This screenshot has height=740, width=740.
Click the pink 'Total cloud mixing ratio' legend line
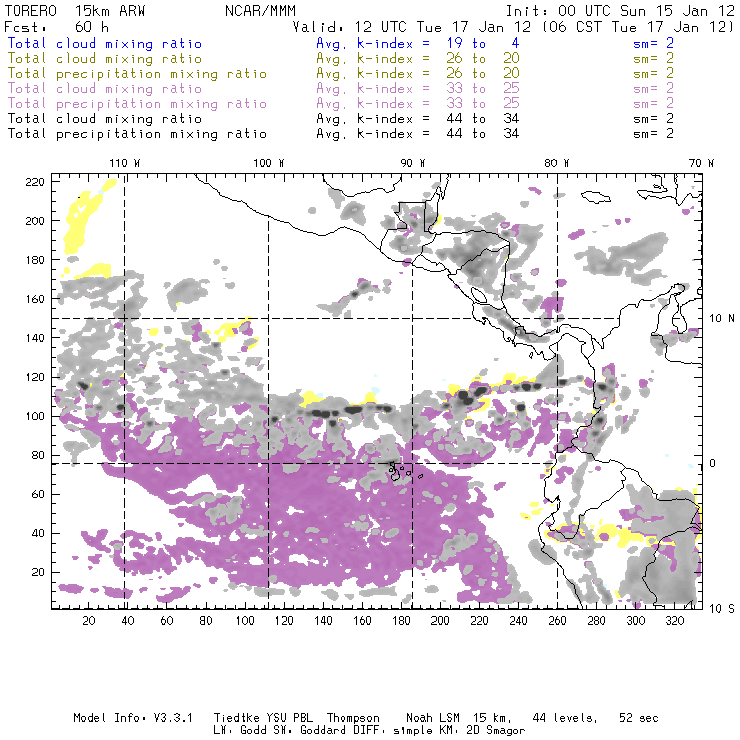coord(105,89)
